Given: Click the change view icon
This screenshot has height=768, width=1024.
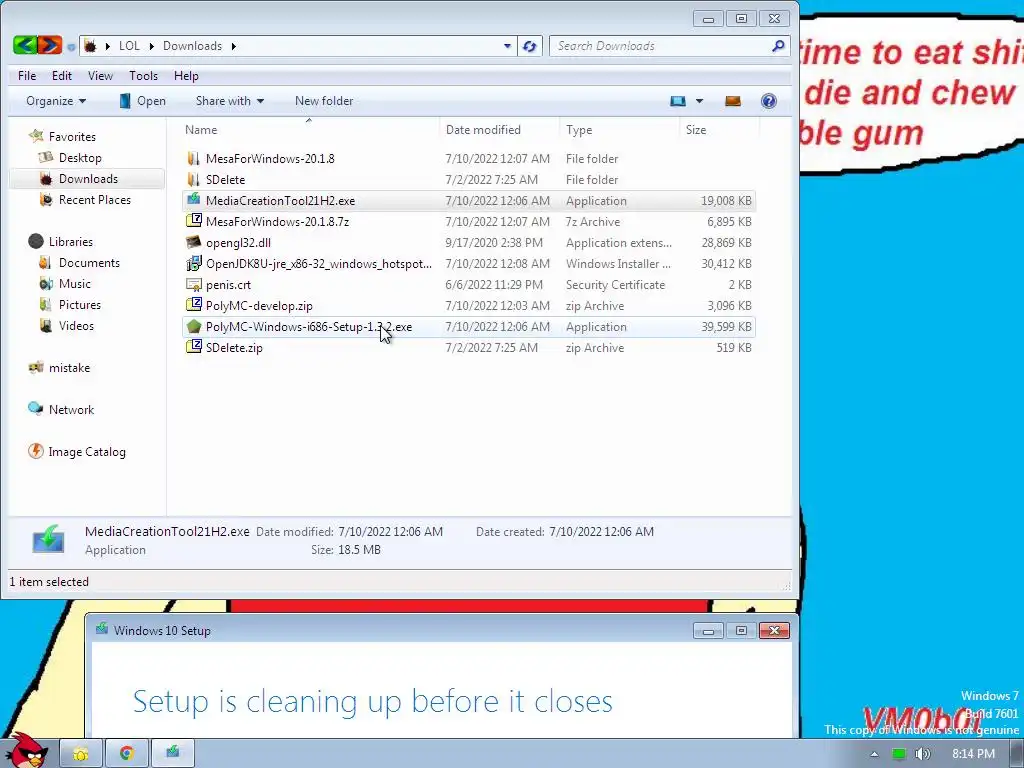Looking at the screenshot, I should [678, 101].
